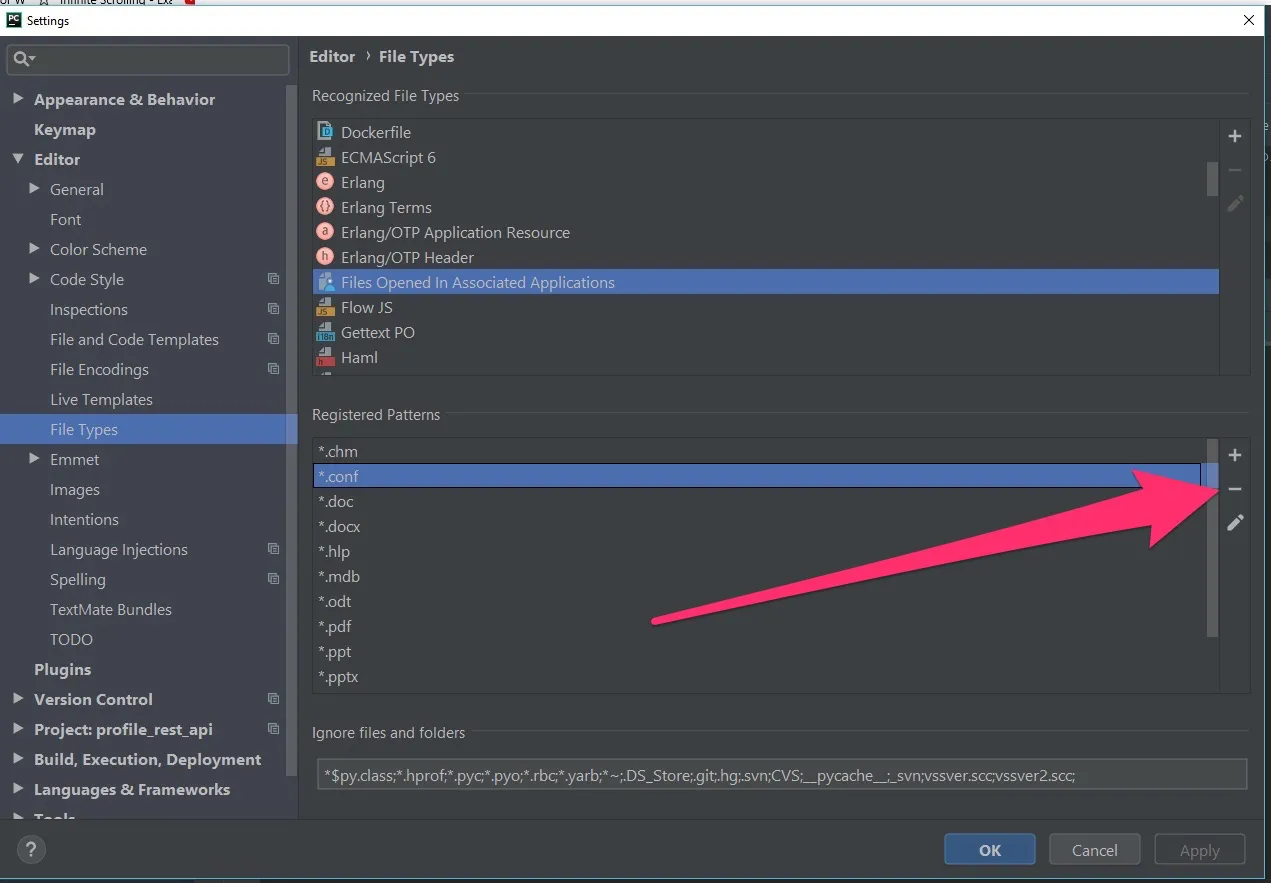The height and width of the screenshot is (883, 1271).
Task: Click project-level icon beside Spelling
Action: [273, 579]
